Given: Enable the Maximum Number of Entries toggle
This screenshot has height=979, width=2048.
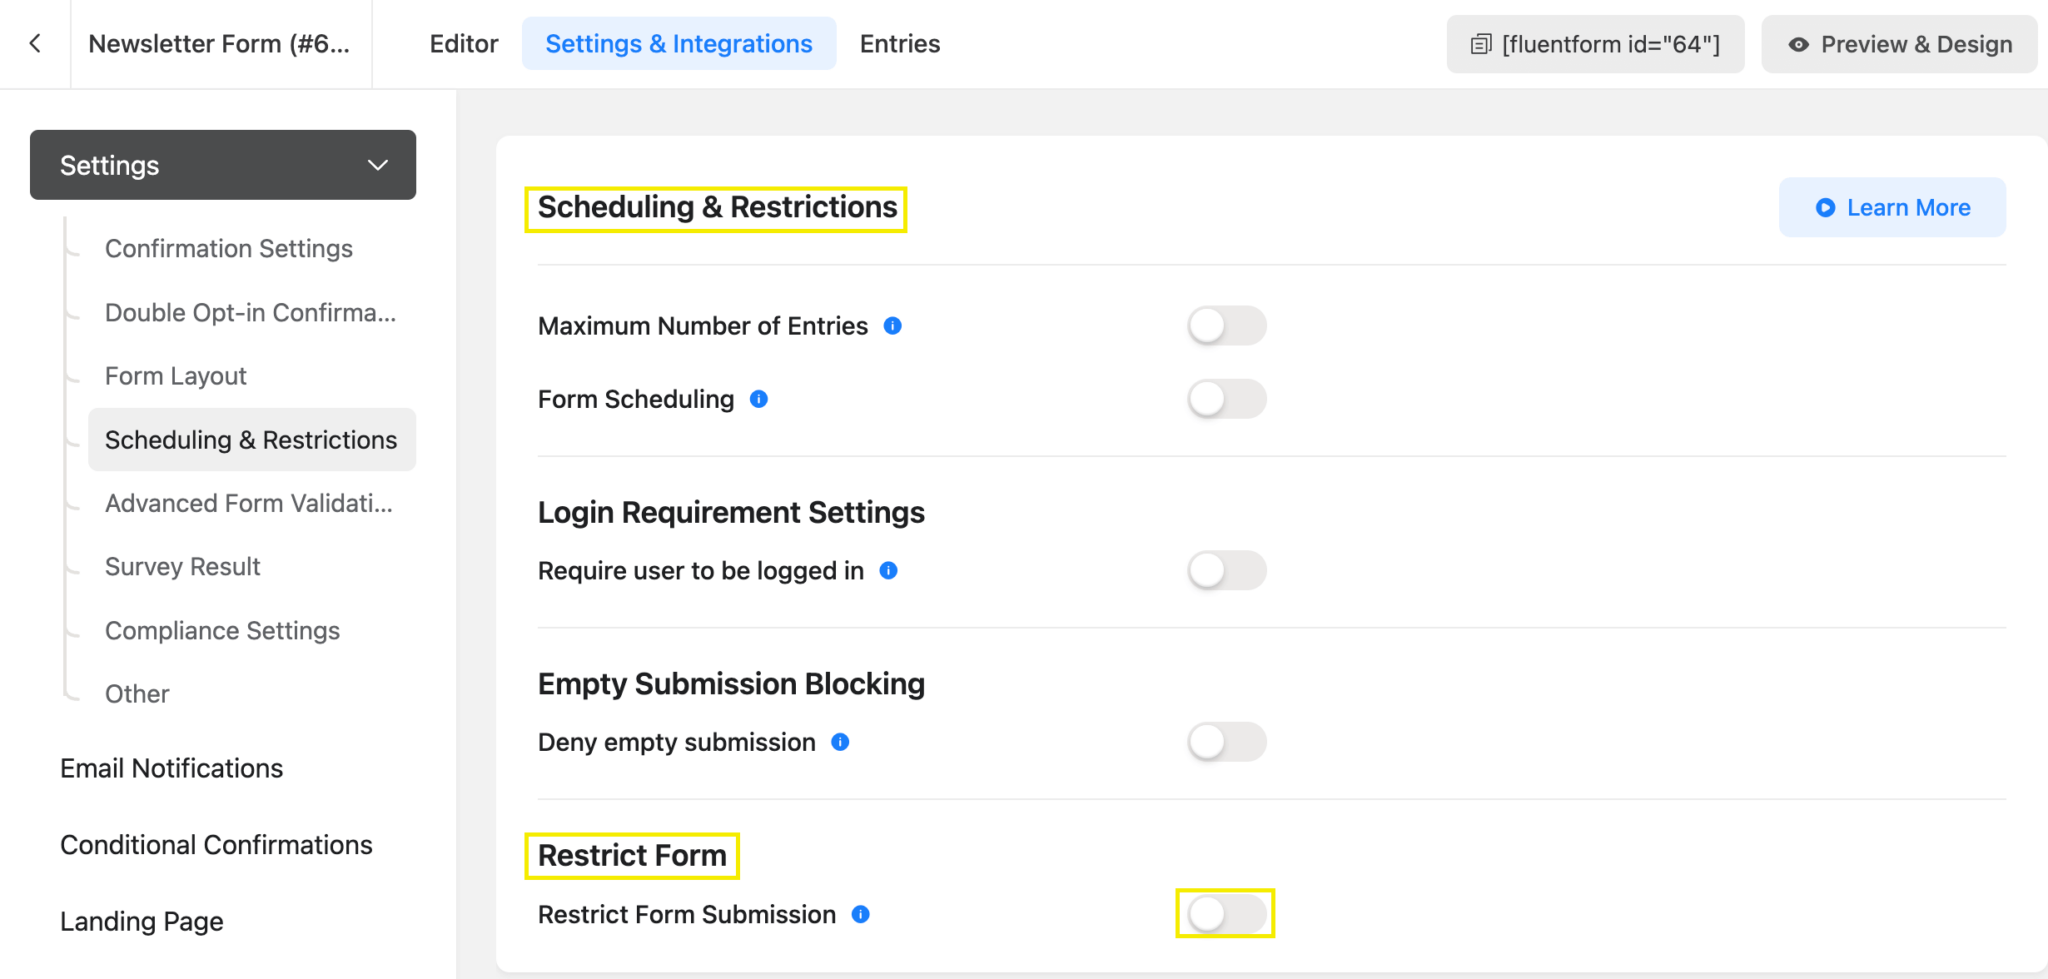Looking at the screenshot, I should coord(1227,325).
